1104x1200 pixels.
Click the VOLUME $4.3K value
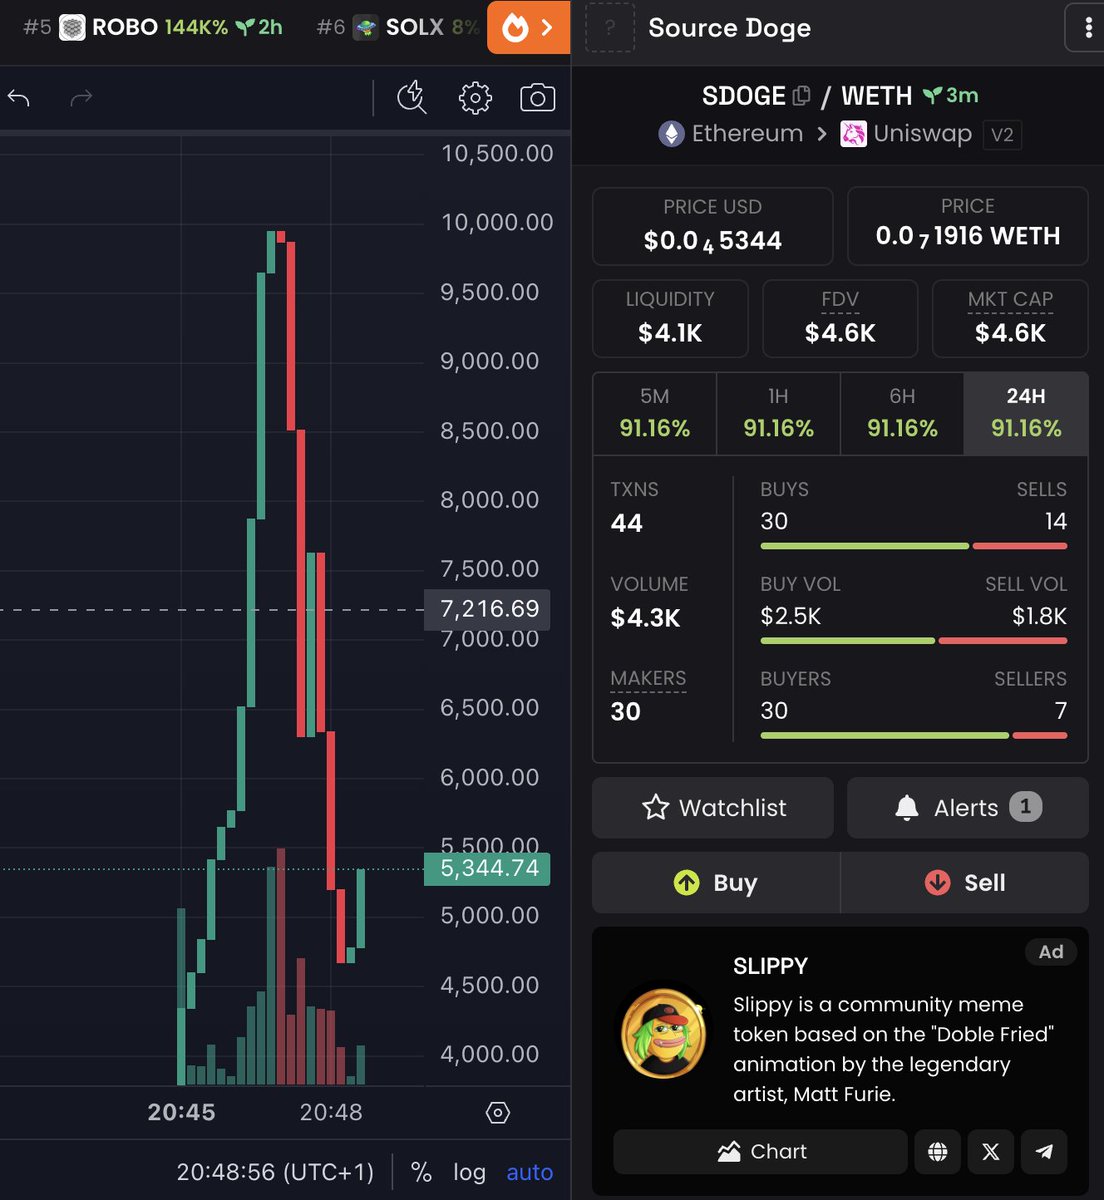(645, 618)
